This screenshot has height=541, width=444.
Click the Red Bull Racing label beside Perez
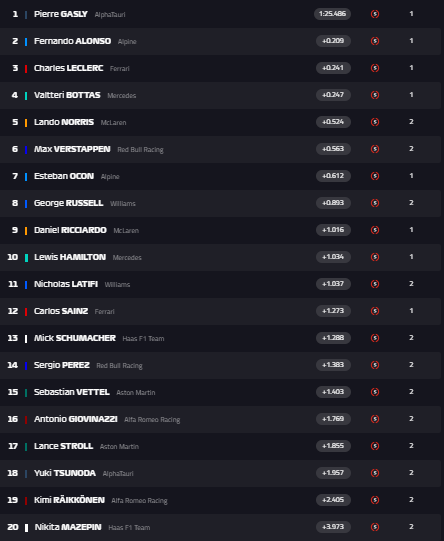(x=119, y=365)
